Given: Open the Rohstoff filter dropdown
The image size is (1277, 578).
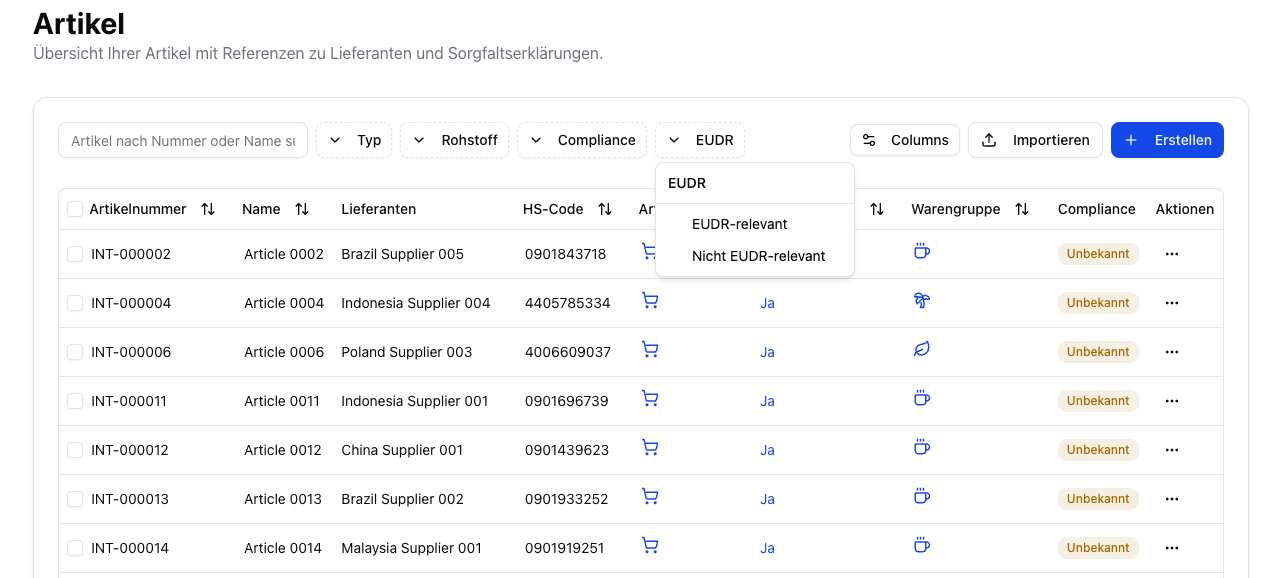Looking at the screenshot, I should pyautogui.click(x=455, y=140).
